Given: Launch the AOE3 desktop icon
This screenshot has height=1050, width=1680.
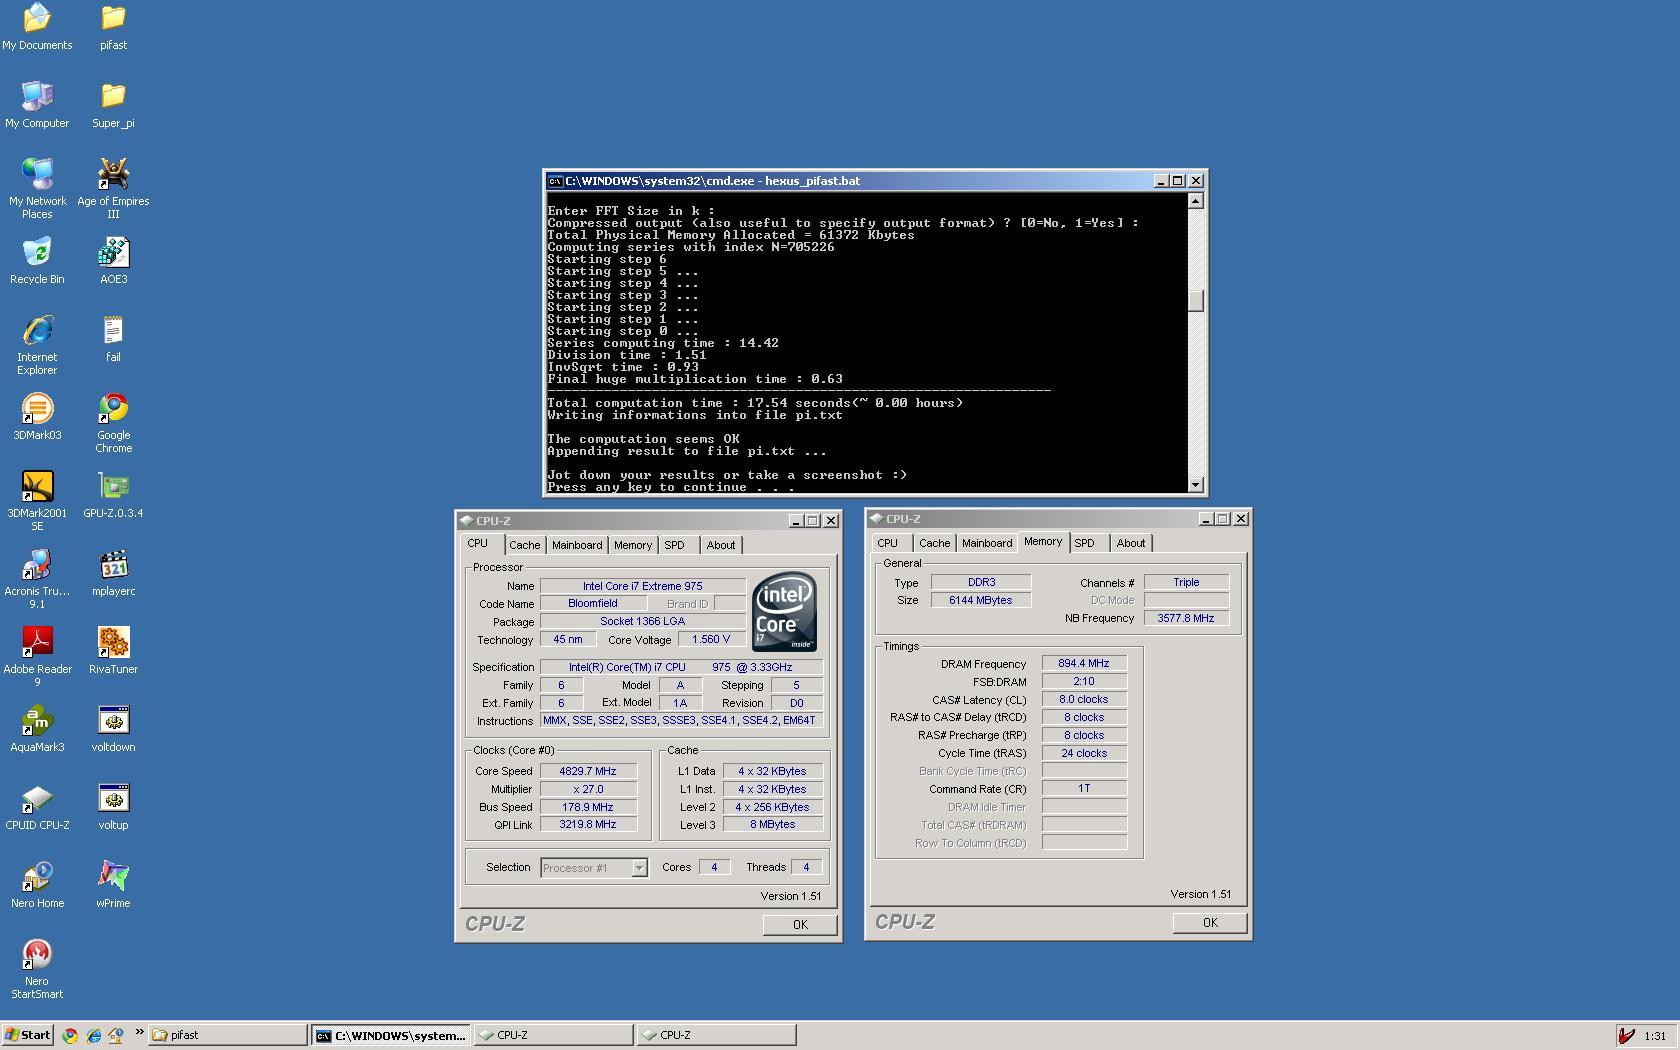Looking at the screenshot, I should pyautogui.click(x=113, y=260).
